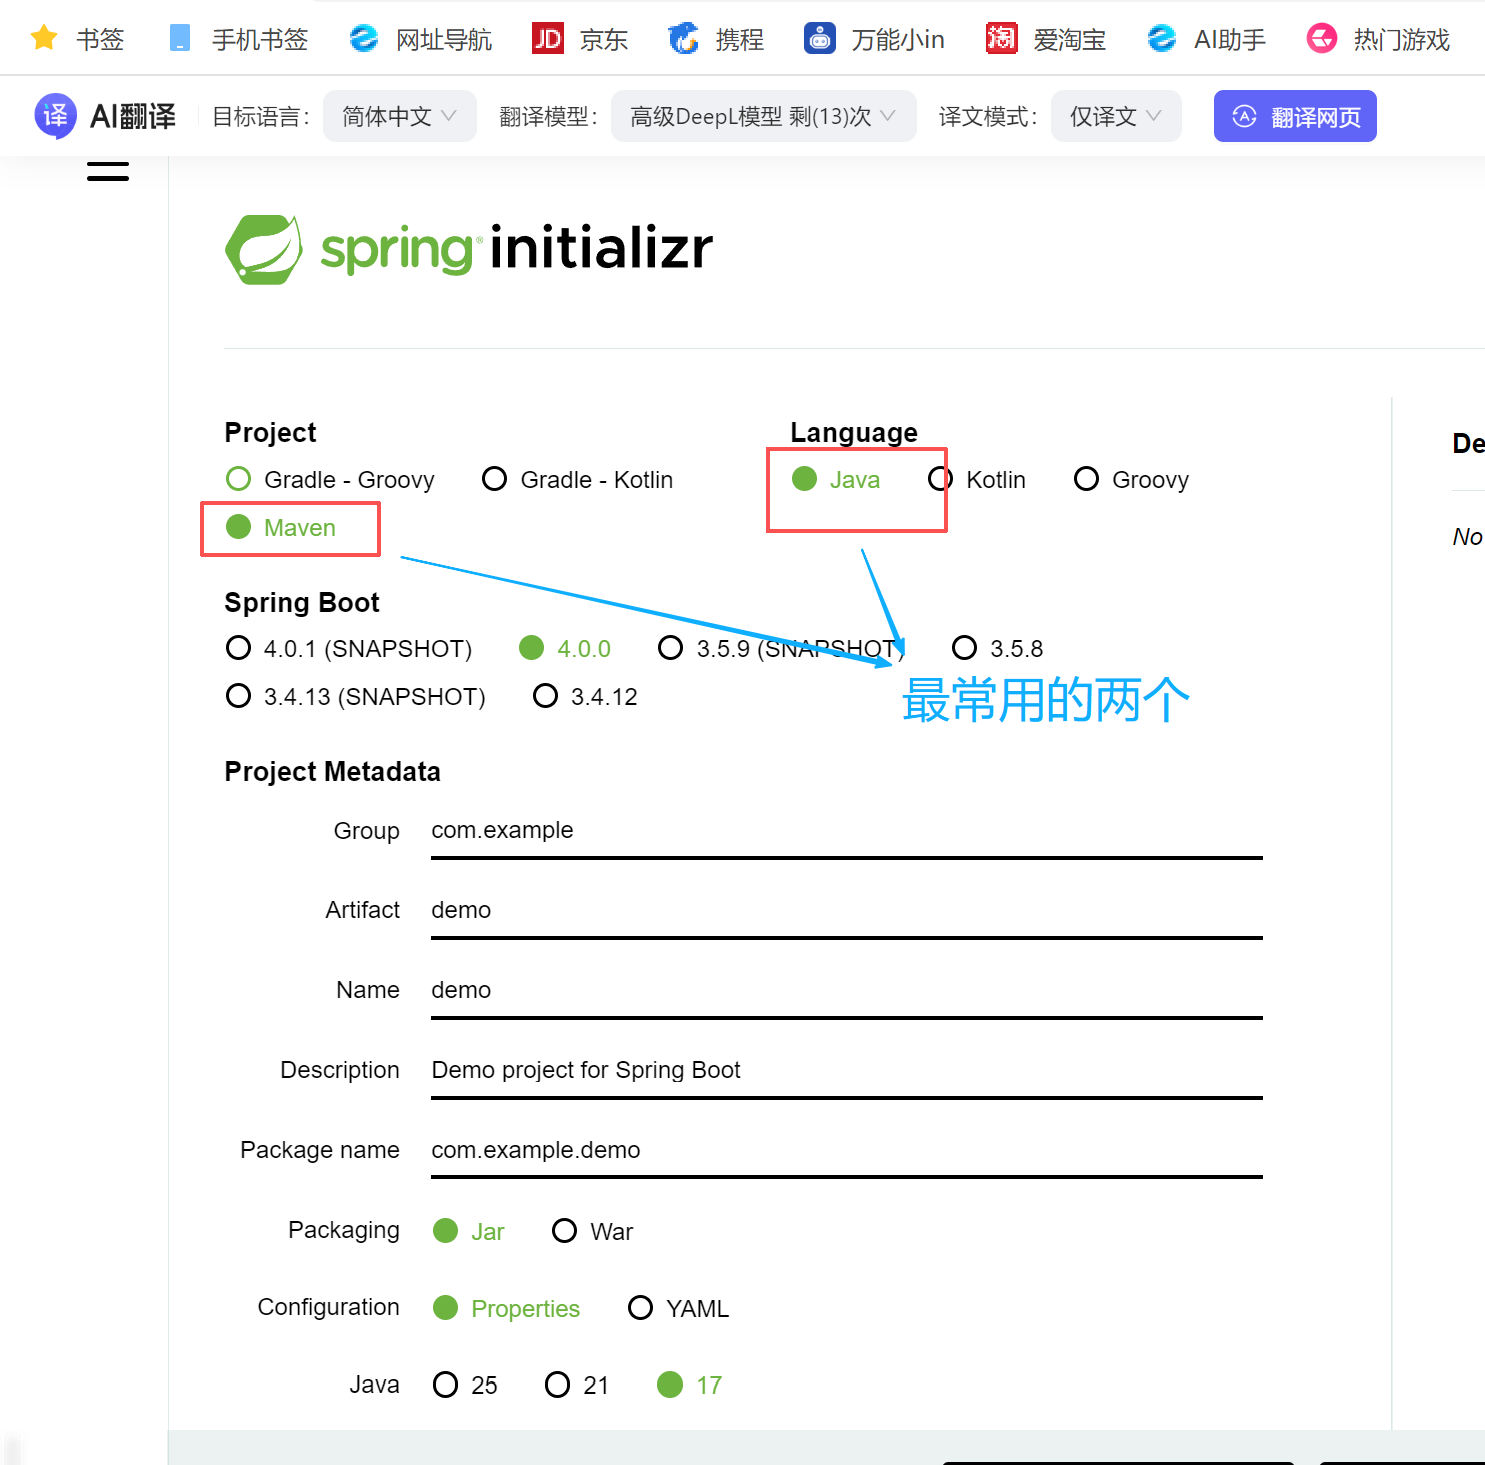Click the Spring Boot section heading
Viewport: 1485px width, 1465px height.
click(x=302, y=603)
